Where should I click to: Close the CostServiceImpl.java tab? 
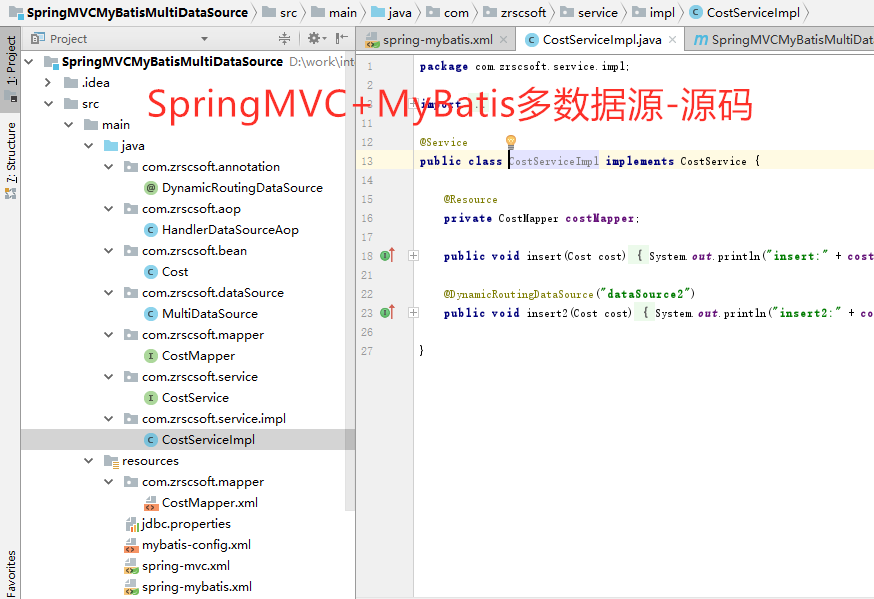pos(673,40)
